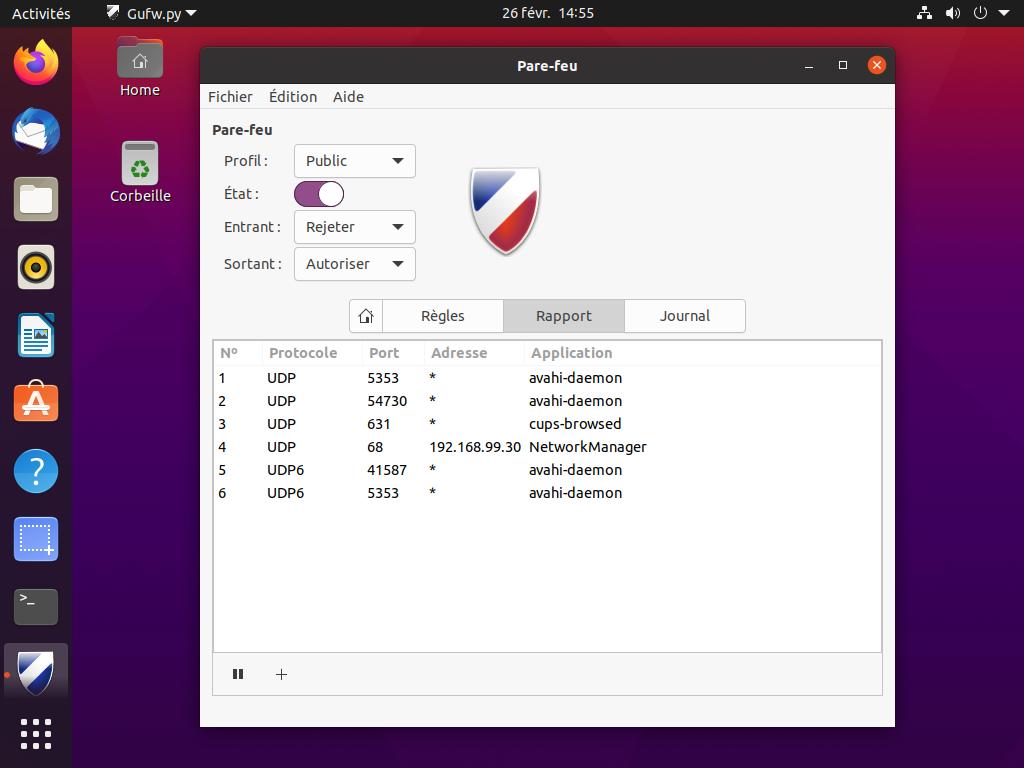Open the Fichier menu
This screenshot has height=768, width=1024.
230,97
